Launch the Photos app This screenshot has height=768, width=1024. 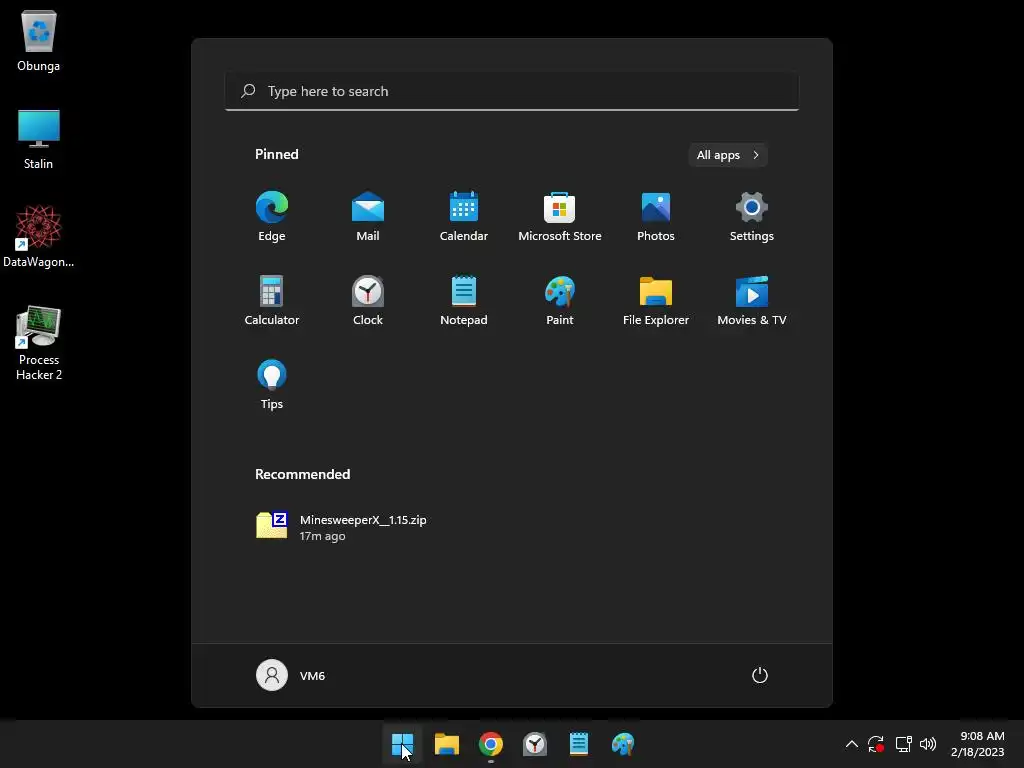pos(656,216)
